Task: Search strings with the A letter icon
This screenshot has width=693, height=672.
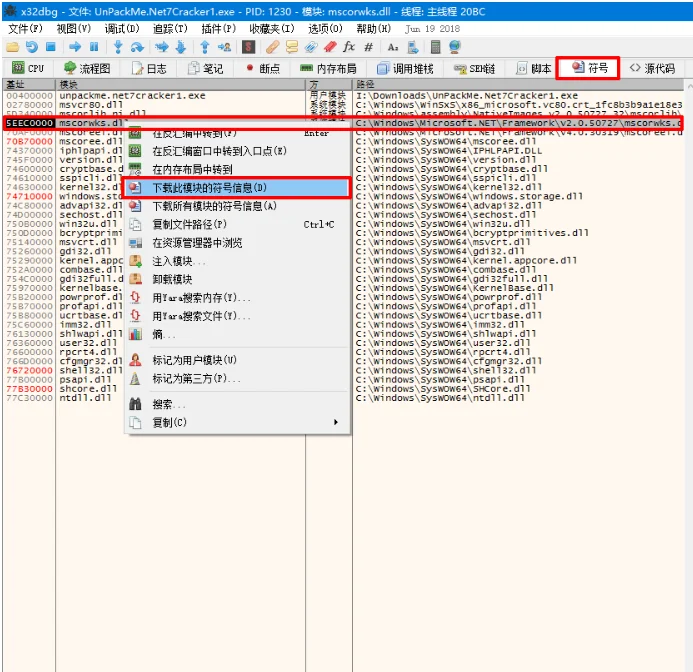Action: pos(392,46)
